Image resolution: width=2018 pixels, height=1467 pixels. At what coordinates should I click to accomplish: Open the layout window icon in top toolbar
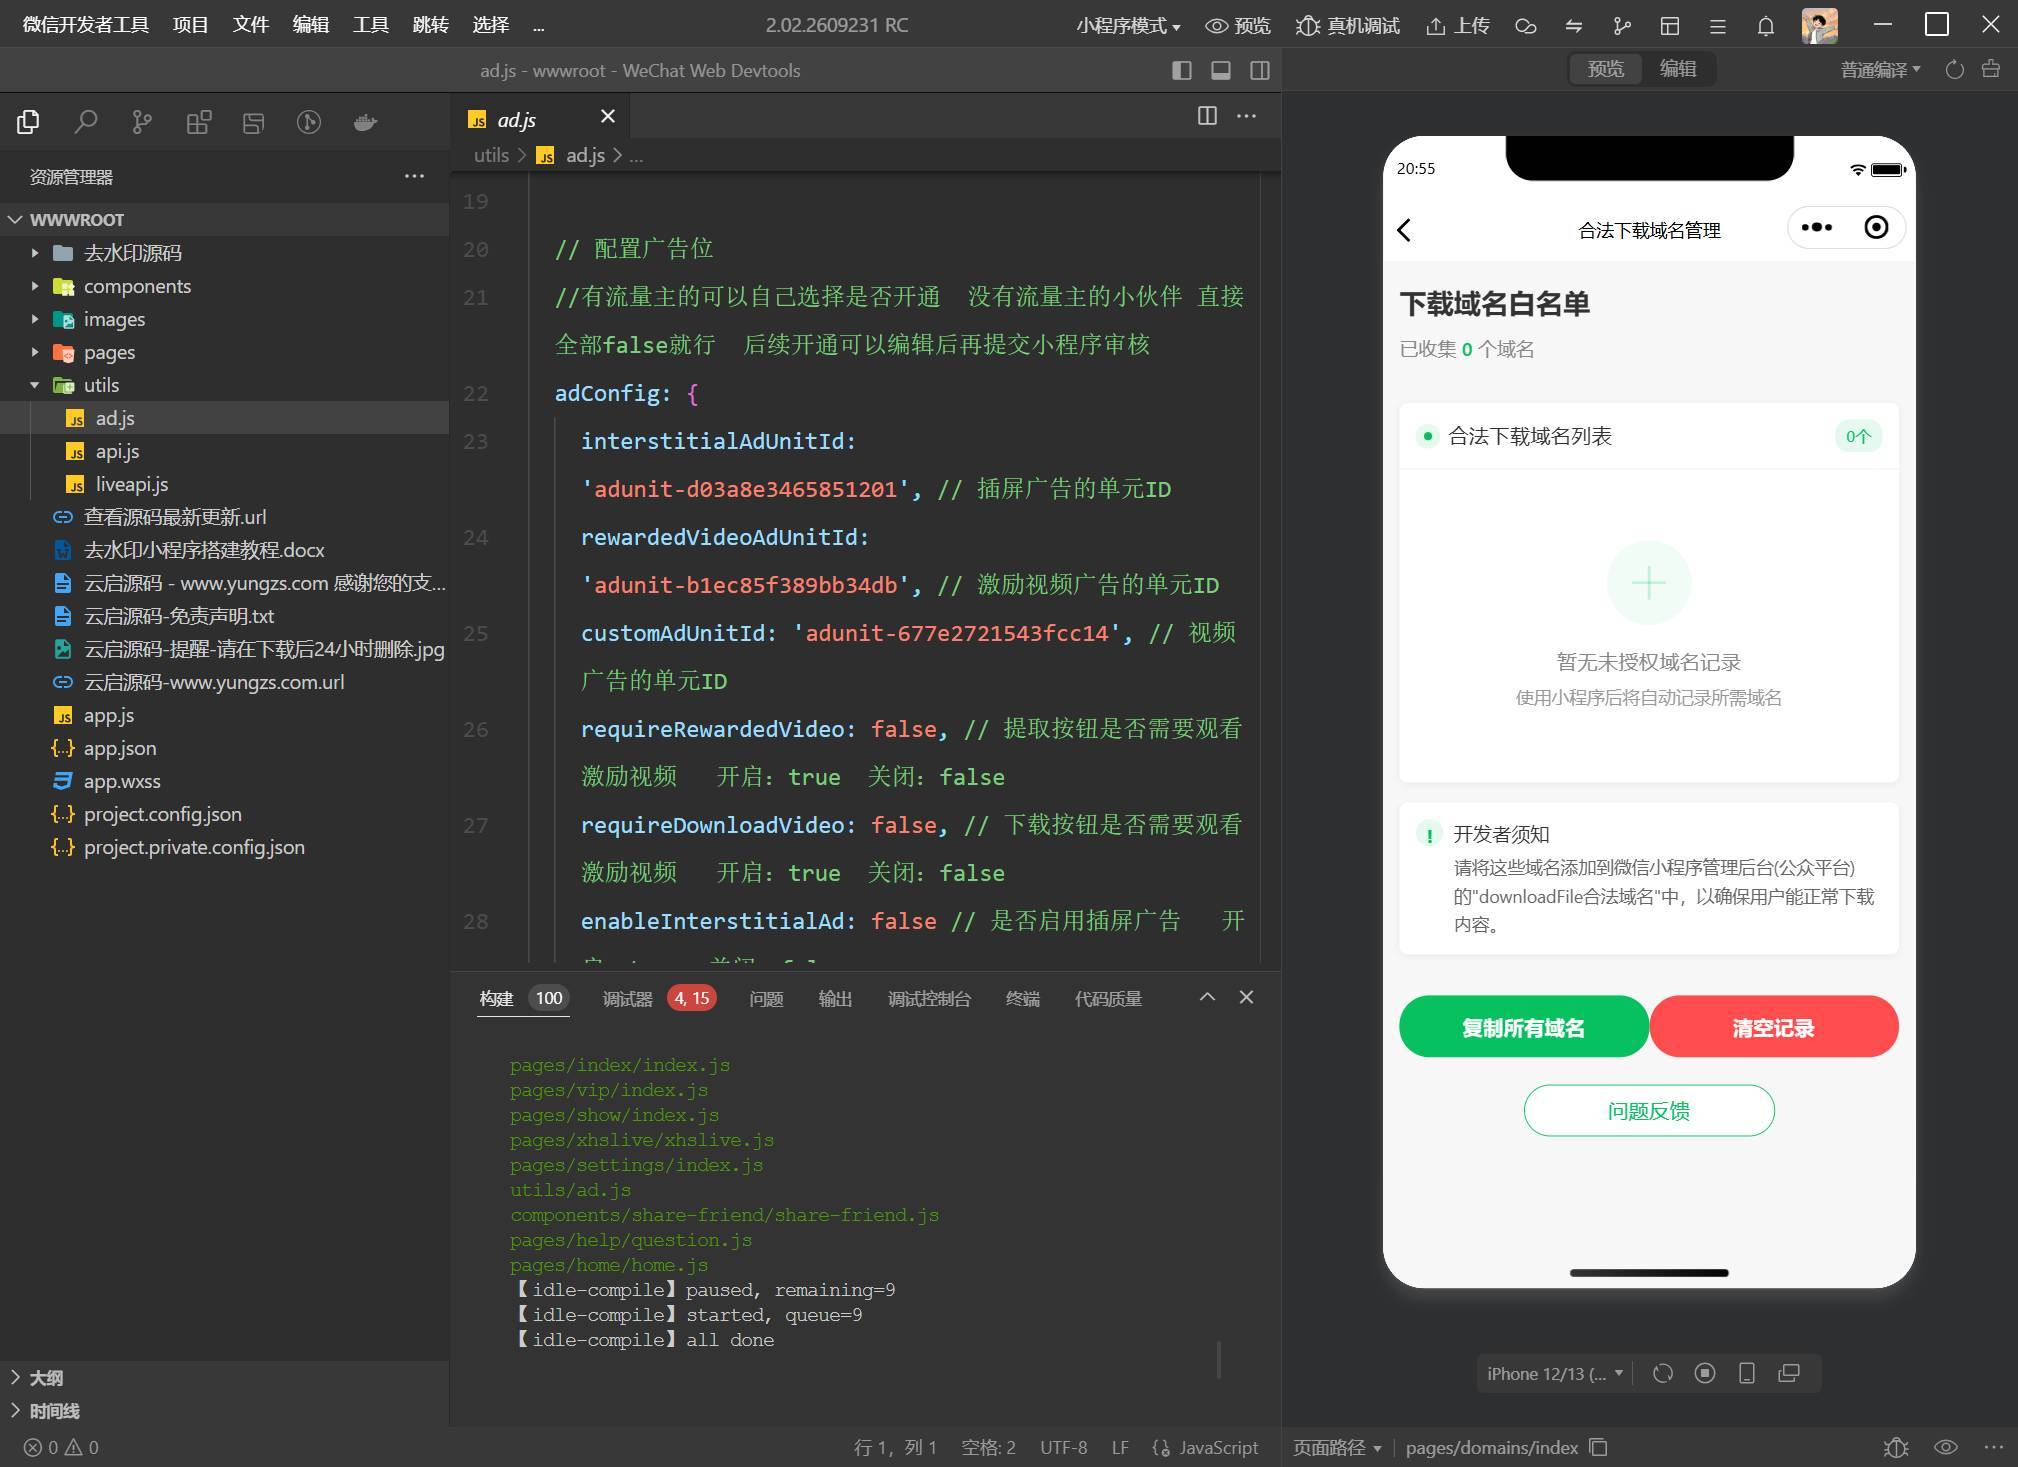tap(1669, 26)
